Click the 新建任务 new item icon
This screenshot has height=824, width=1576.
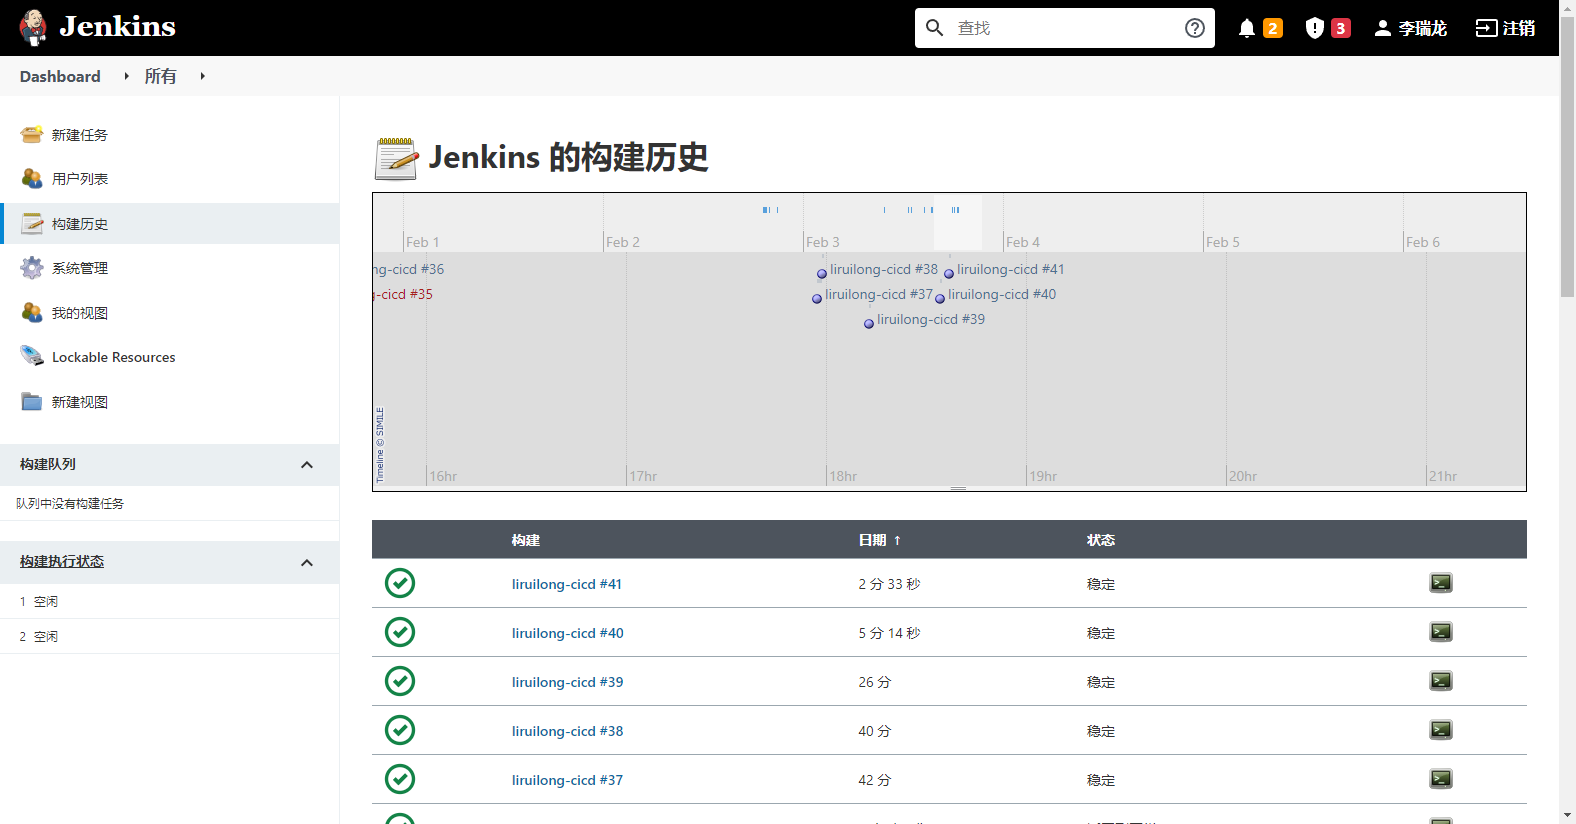(x=32, y=134)
